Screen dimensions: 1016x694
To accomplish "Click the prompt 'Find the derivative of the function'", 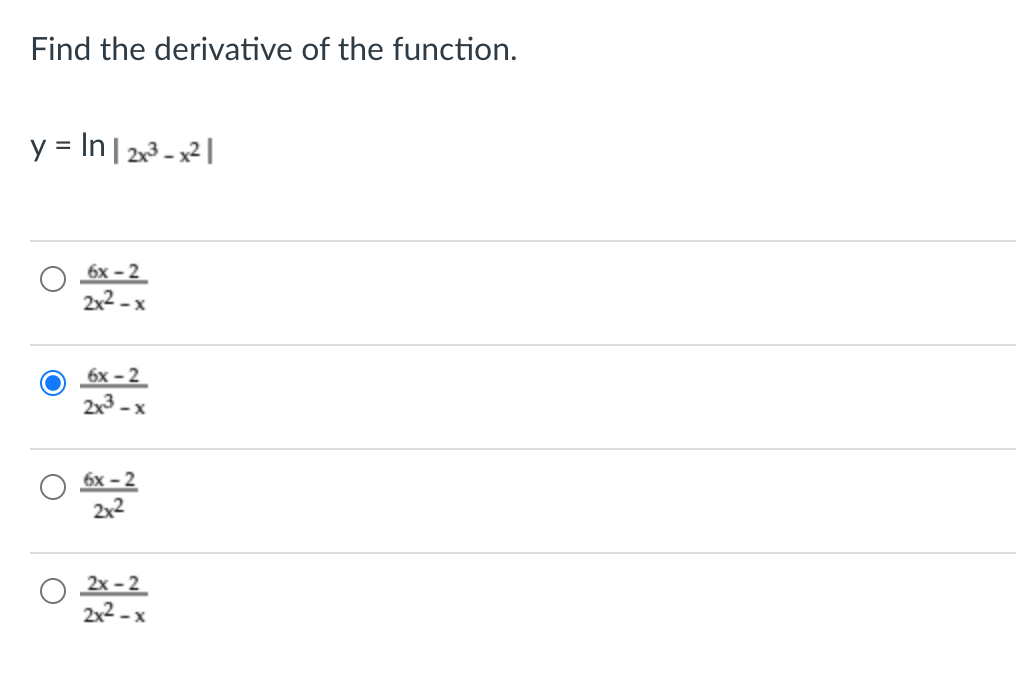I will (273, 48).
